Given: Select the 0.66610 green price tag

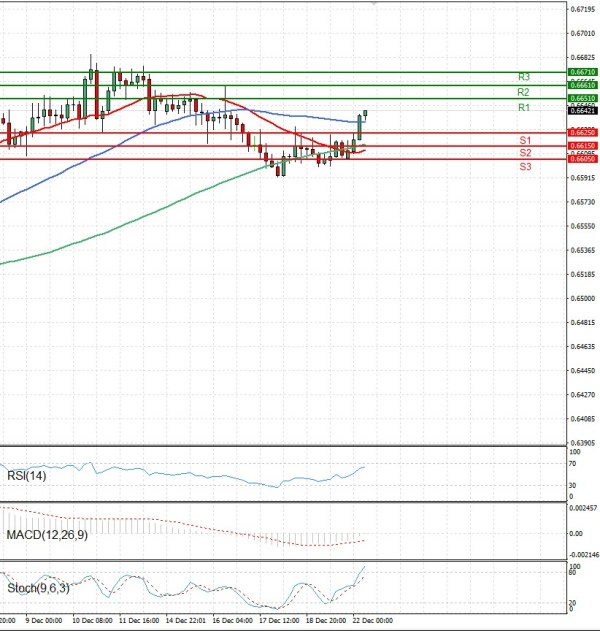Looking at the screenshot, I should [582, 86].
